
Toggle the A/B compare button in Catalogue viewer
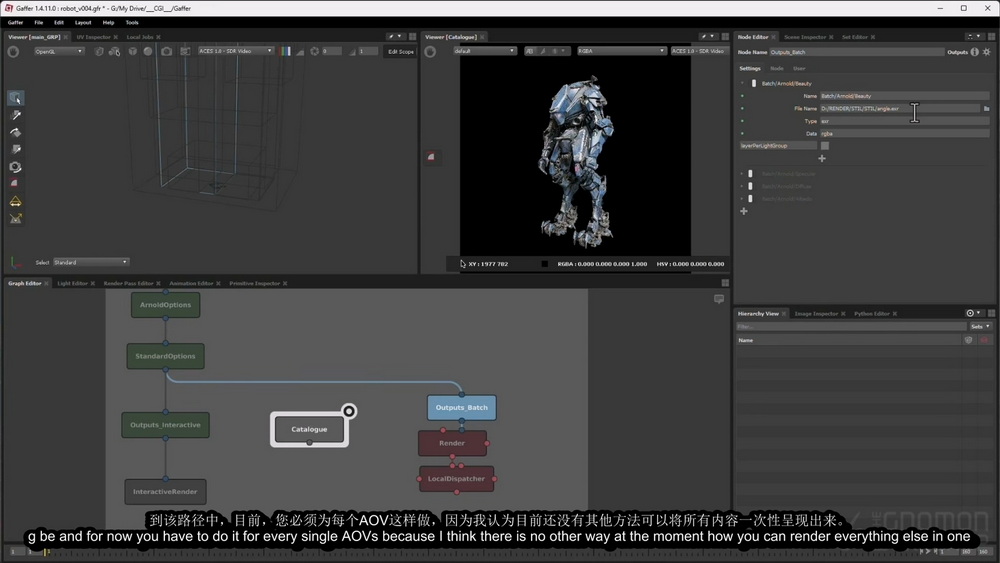529,51
